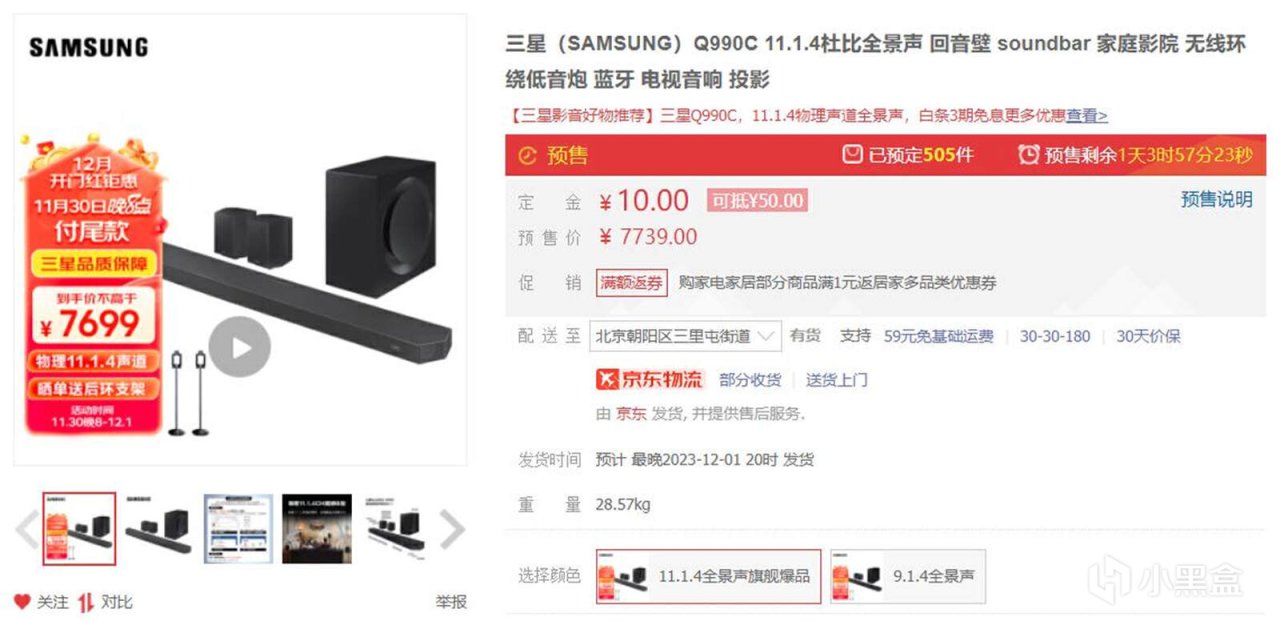Screen dimensions: 1280x621
Task: Show previous thumbnails with left arrow
Action: tap(27, 529)
